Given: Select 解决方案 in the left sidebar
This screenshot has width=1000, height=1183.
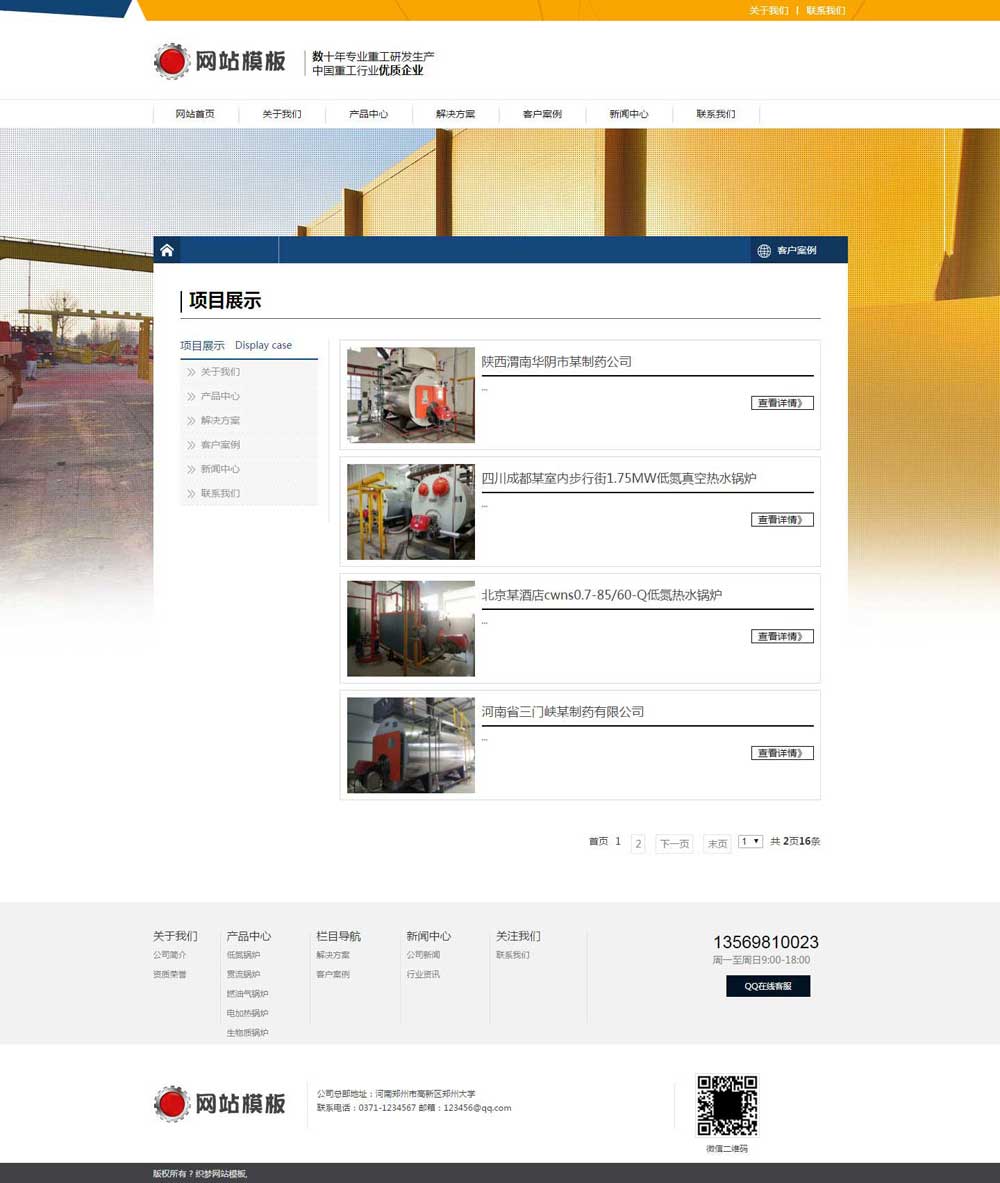Looking at the screenshot, I should pyautogui.click(x=220, y=420).
